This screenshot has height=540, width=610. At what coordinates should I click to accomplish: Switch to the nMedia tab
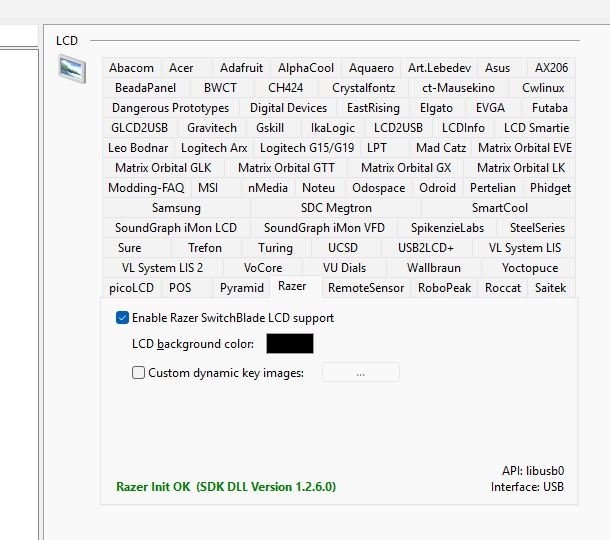coord(268,188)
